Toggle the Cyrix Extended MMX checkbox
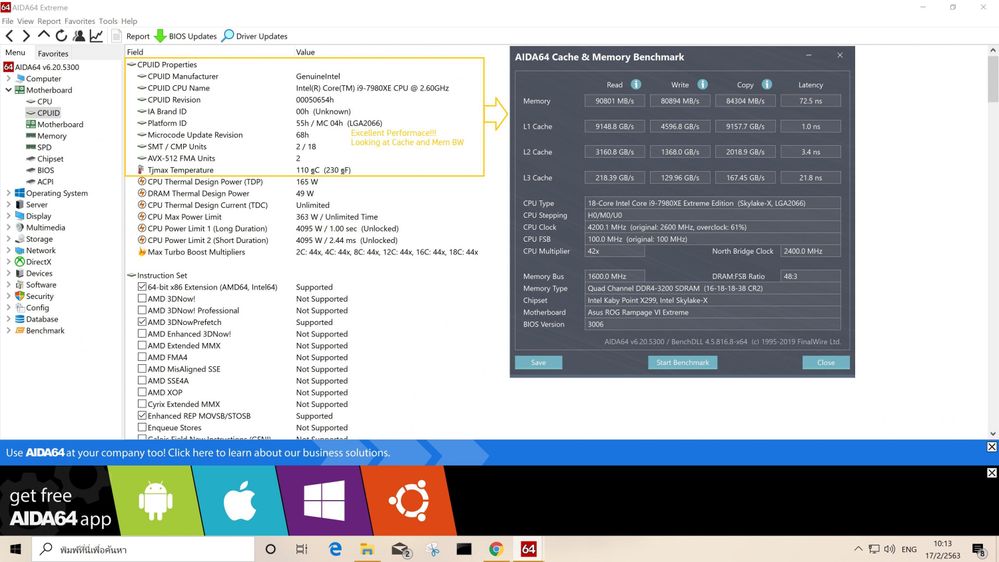The width and height of the screenshot is (999, 562). point(142,404)
